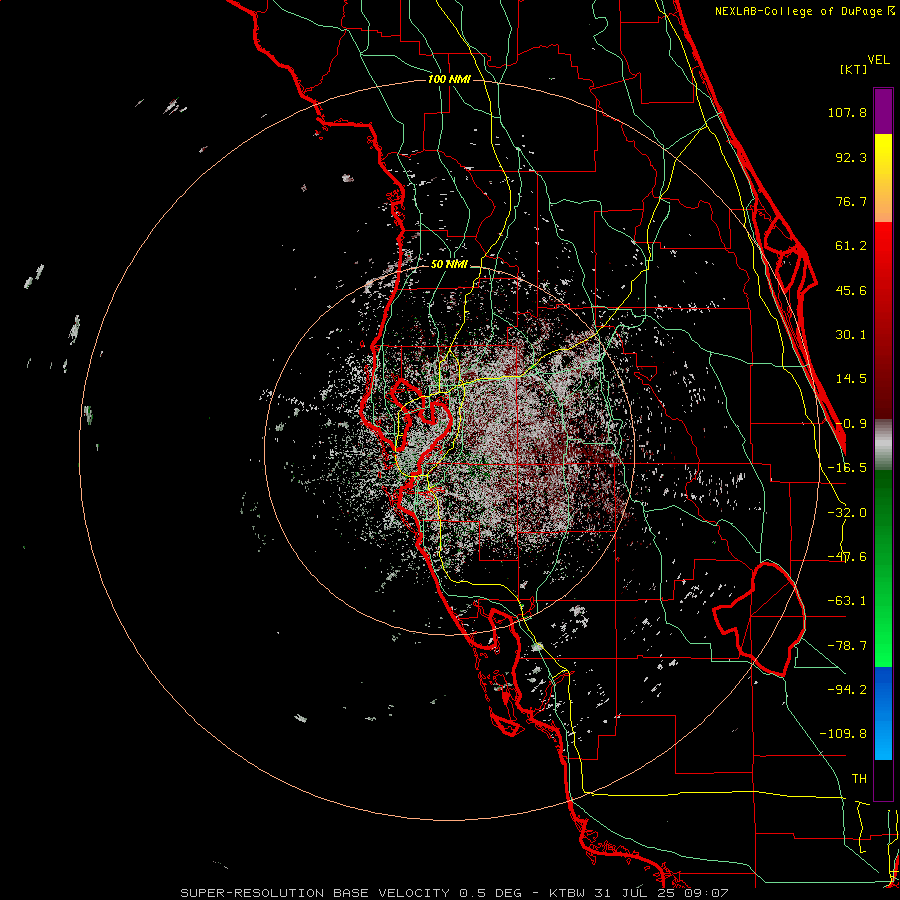This screenshot has width=900, height=900.
Task: Select the 61.2 velocity scale label
Action: (x=851, y=246)
